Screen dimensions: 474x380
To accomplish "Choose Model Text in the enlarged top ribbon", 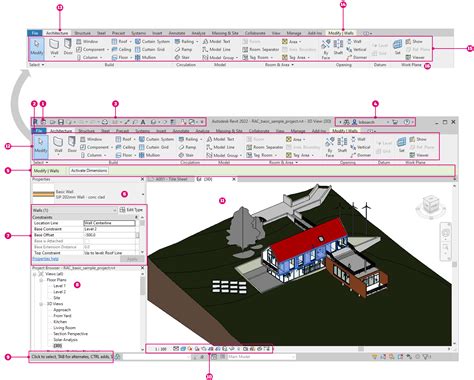I will [x=216, y=41].
